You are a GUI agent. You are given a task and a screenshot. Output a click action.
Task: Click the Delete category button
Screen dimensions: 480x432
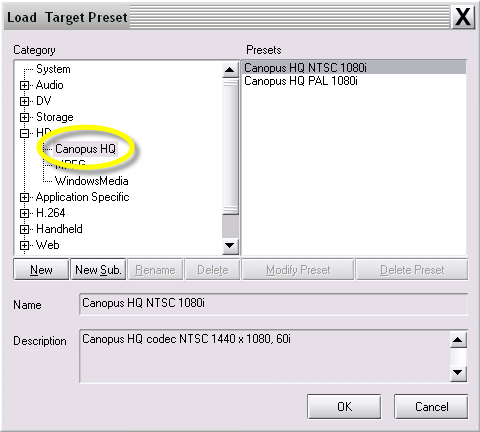(213, 269)
